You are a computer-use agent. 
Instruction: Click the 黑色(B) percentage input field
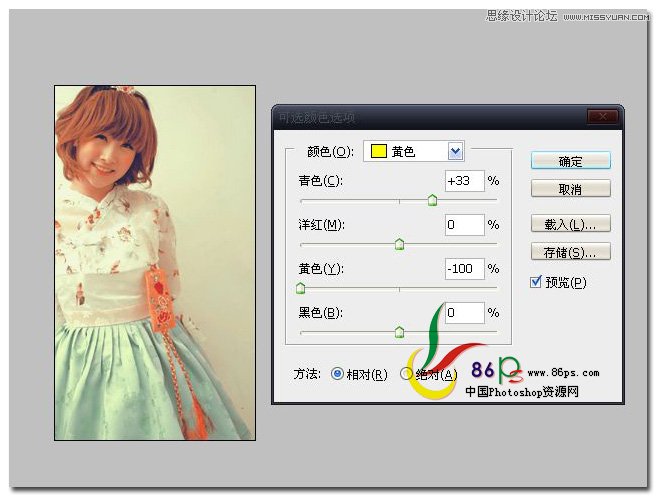[x=465, y=313]
